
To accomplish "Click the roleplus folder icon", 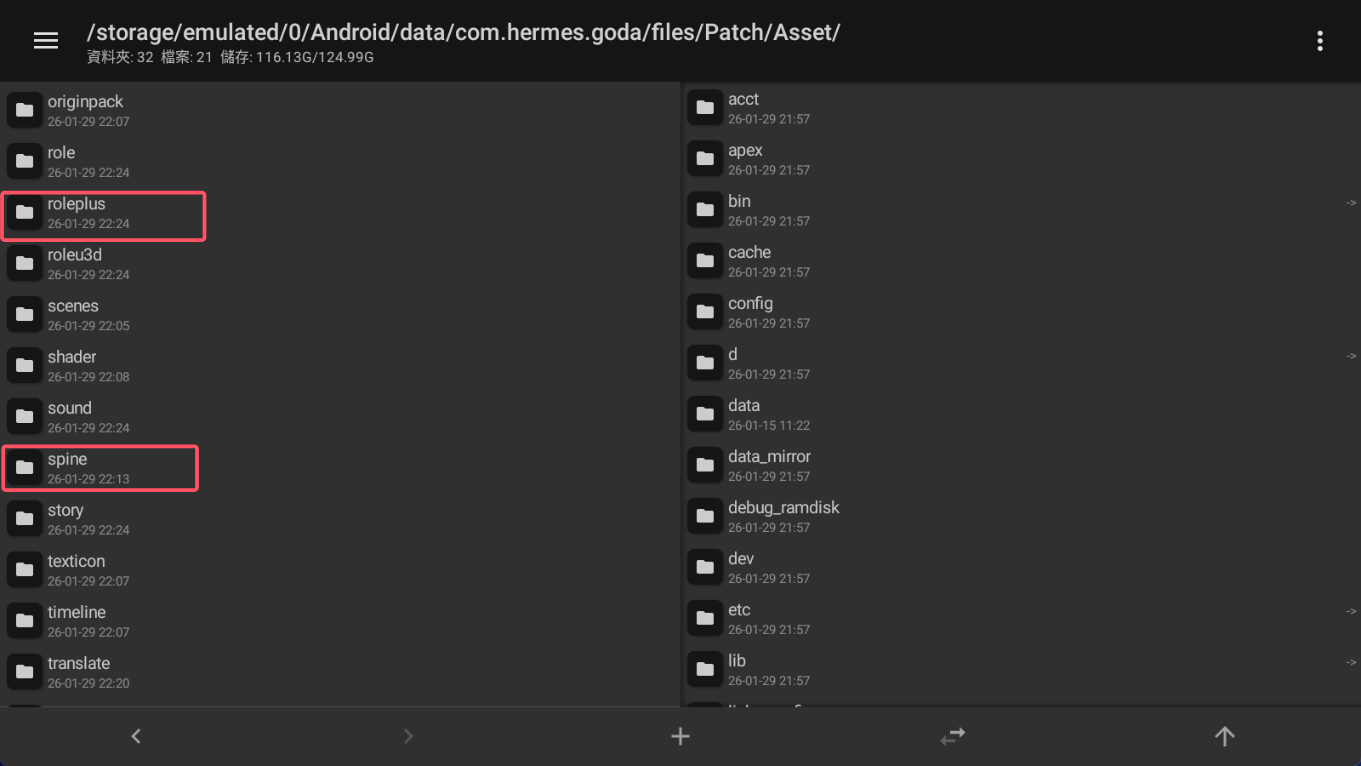I will point(25,212).
